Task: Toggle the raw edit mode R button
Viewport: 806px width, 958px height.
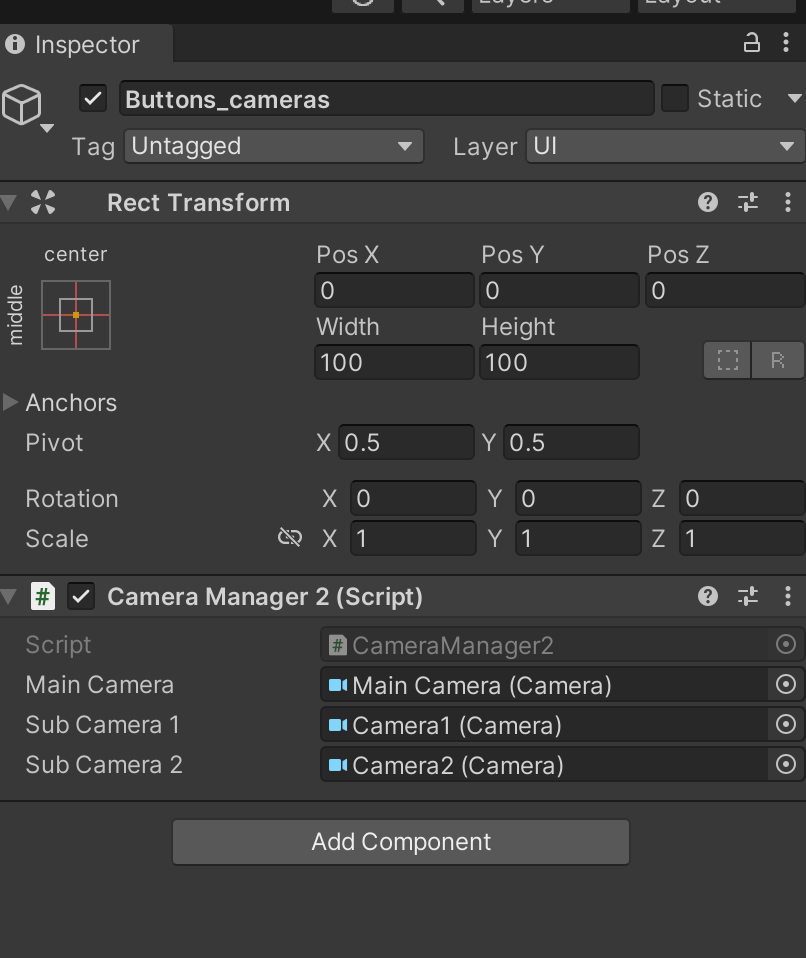Action: (x=778, y=361)
